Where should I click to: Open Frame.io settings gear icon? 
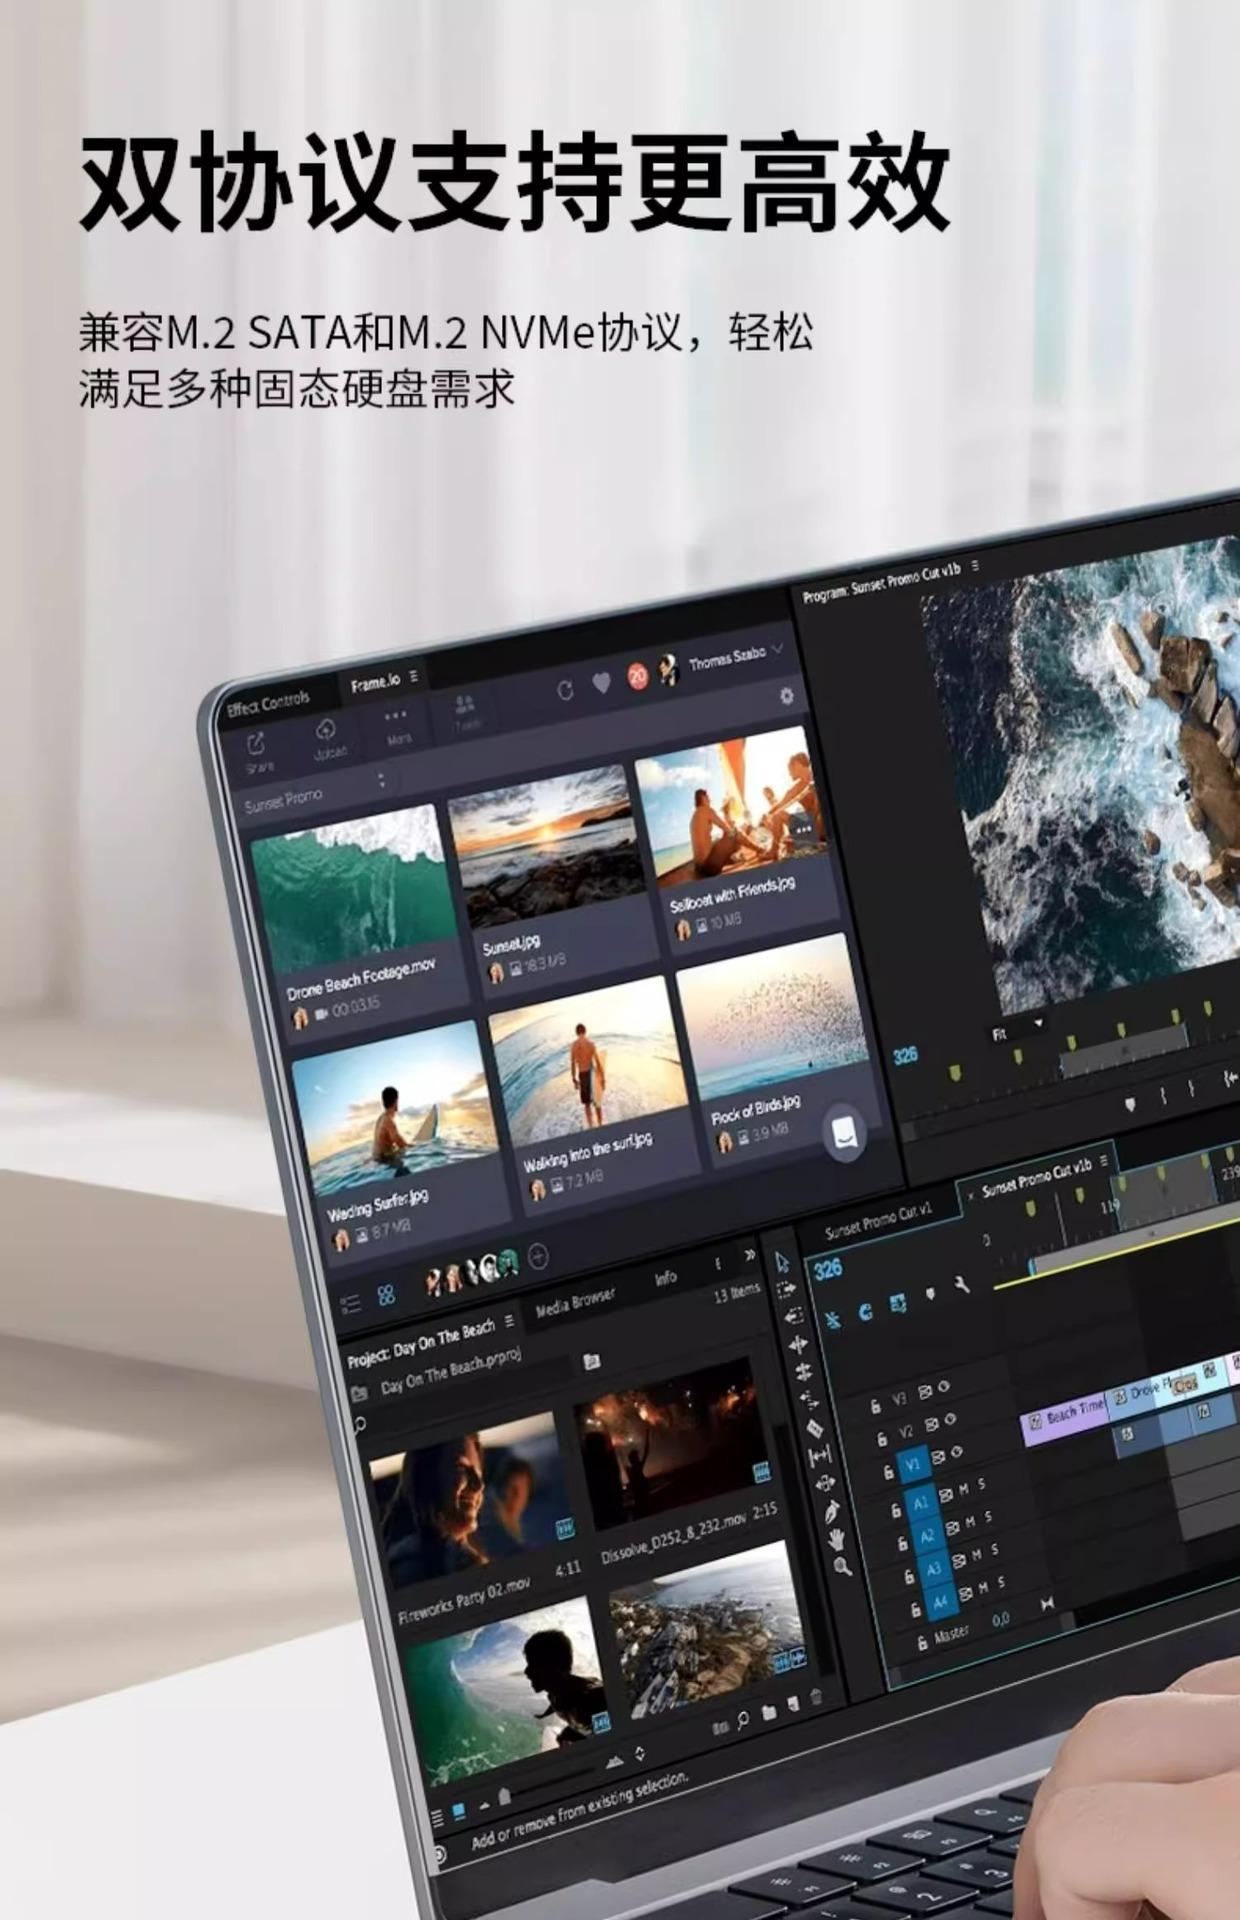click(787, 696)
